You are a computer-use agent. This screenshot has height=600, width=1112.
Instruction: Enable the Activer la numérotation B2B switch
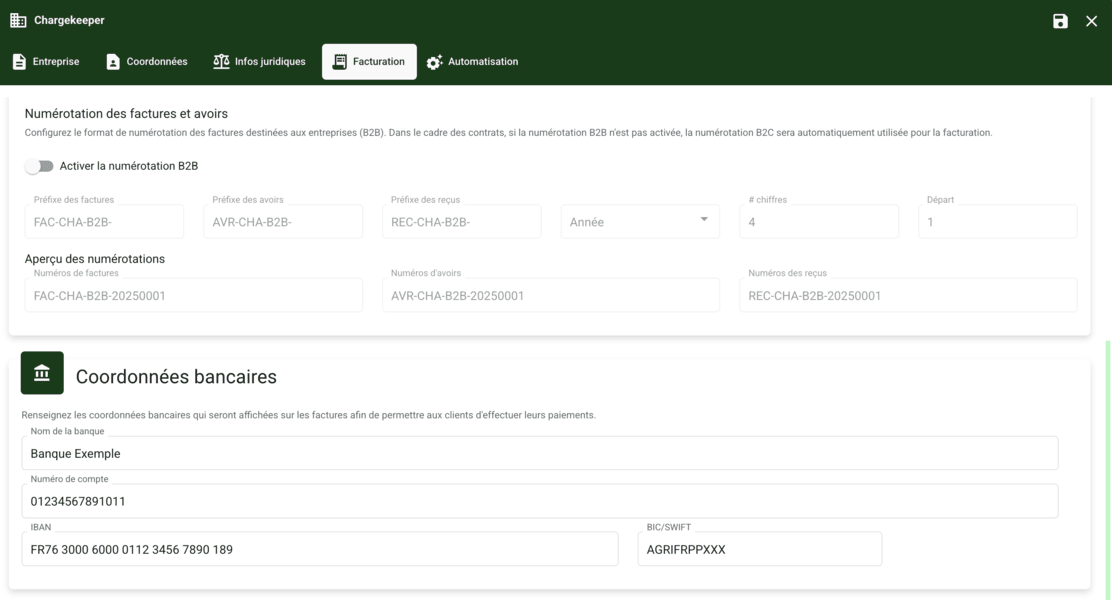click(x=37, y=166)
